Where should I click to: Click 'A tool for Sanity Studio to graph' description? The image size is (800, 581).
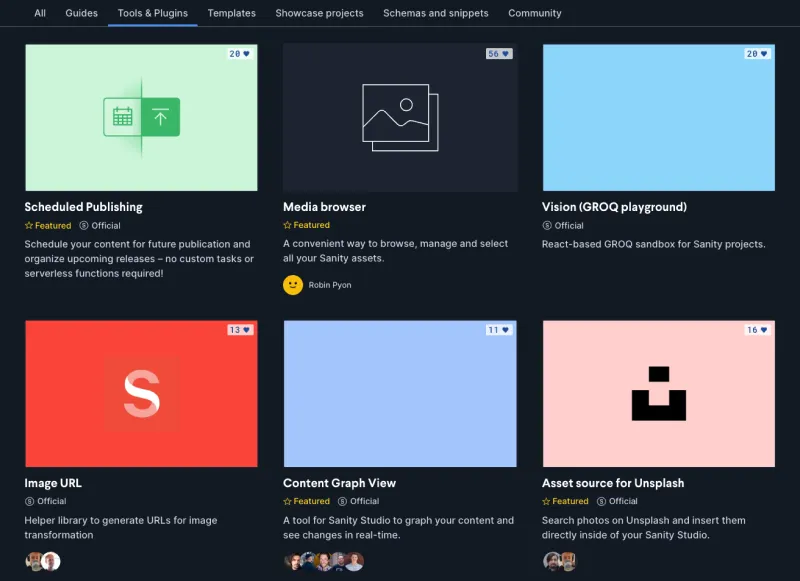(x=398, y=527)
